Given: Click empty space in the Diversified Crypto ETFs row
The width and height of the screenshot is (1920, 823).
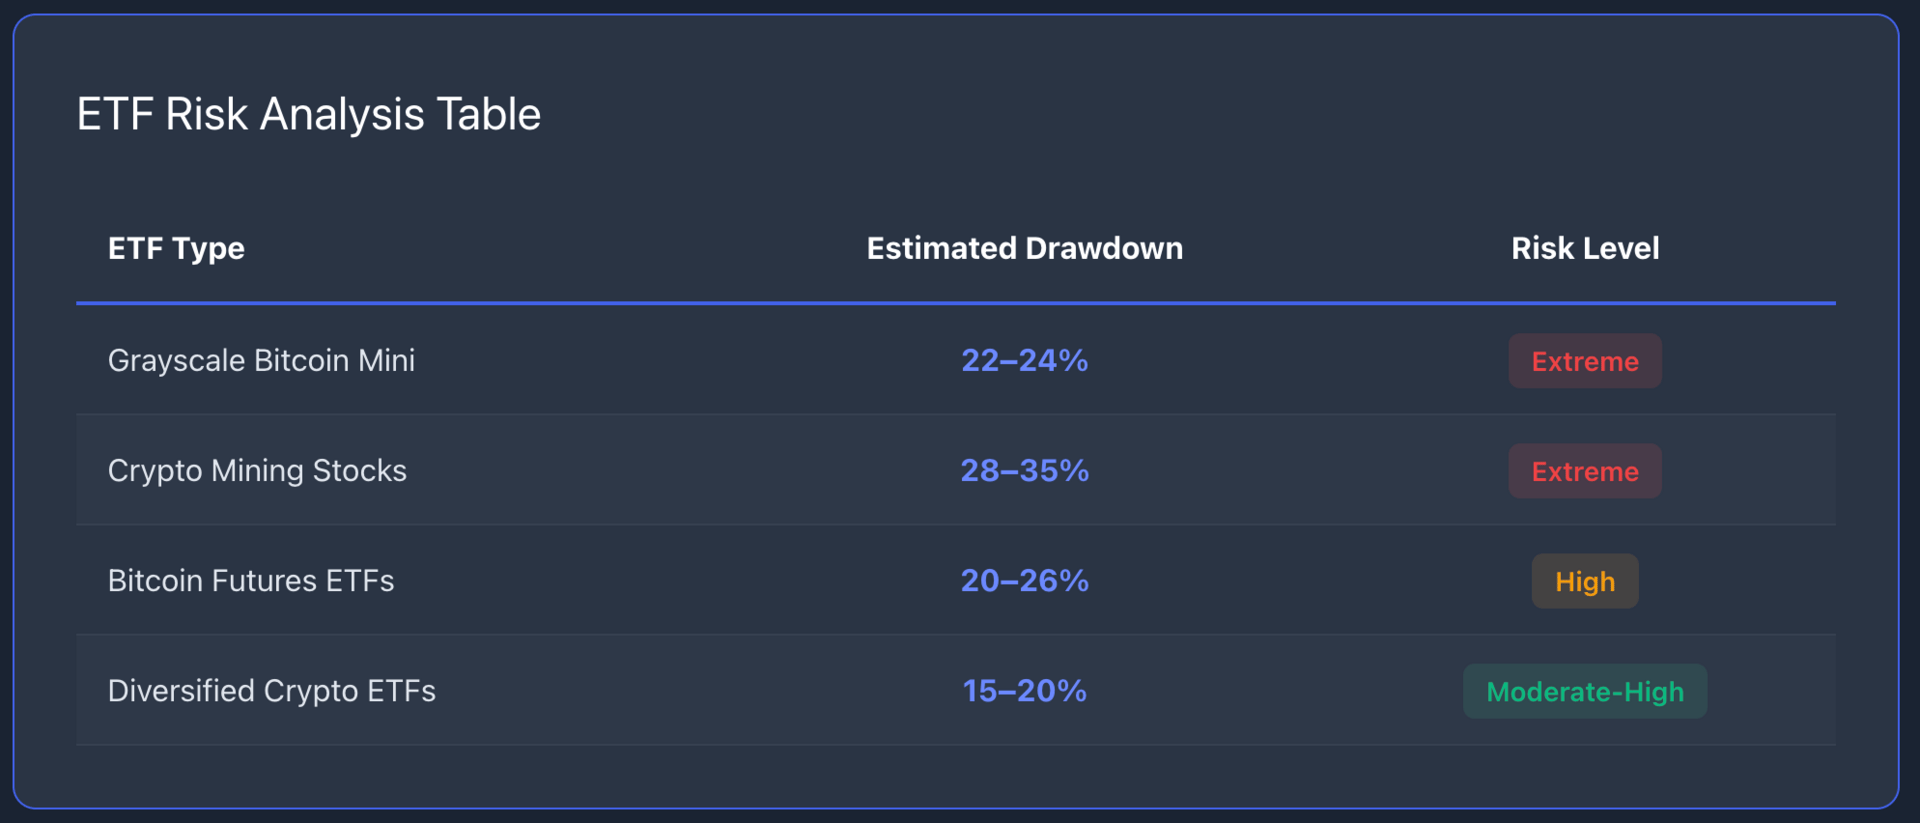Looking at the screenshot, I should pos(700,690).
